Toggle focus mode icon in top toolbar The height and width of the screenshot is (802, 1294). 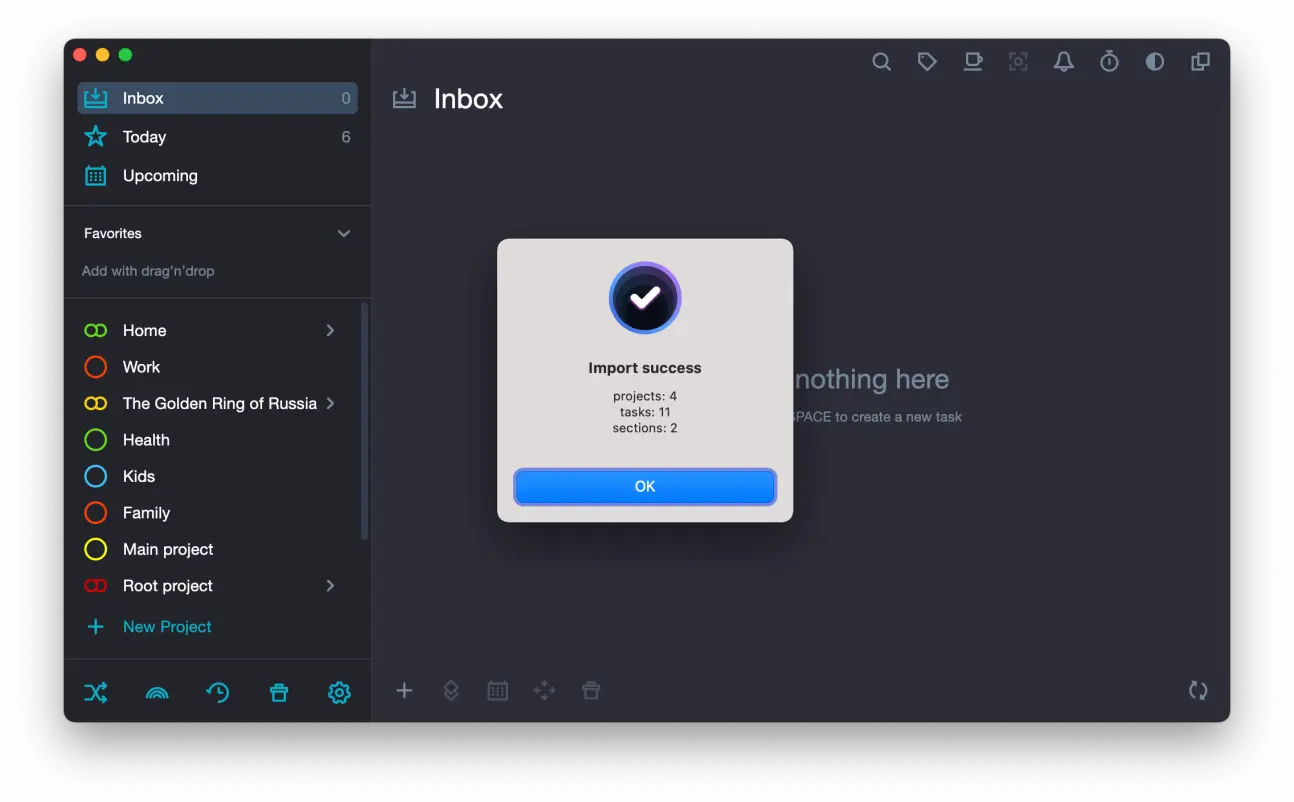[1018, 62]
